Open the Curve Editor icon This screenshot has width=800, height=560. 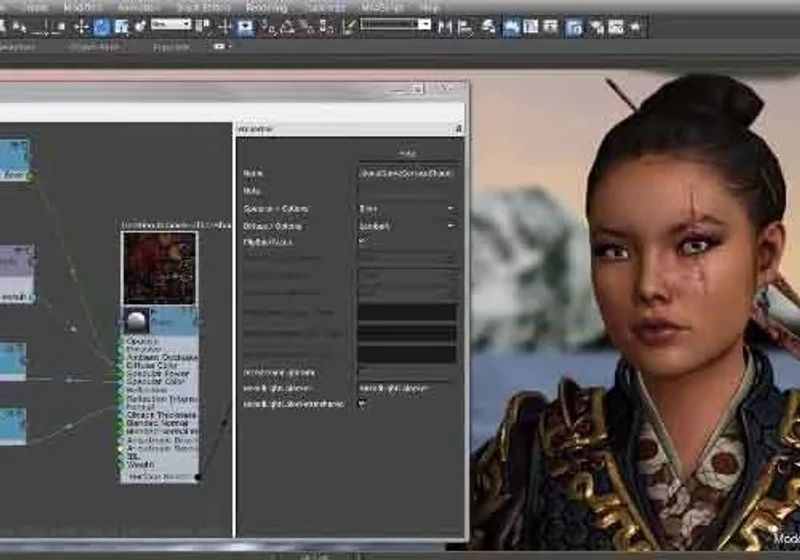click(531, 27)
